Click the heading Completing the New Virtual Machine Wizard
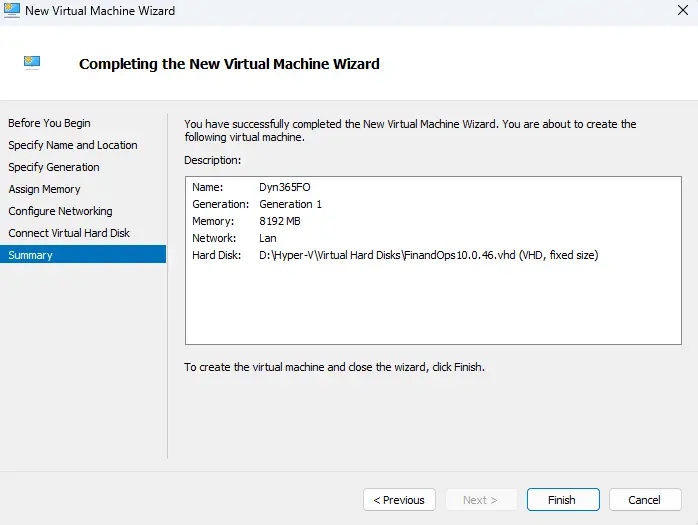 coord(229,64)
